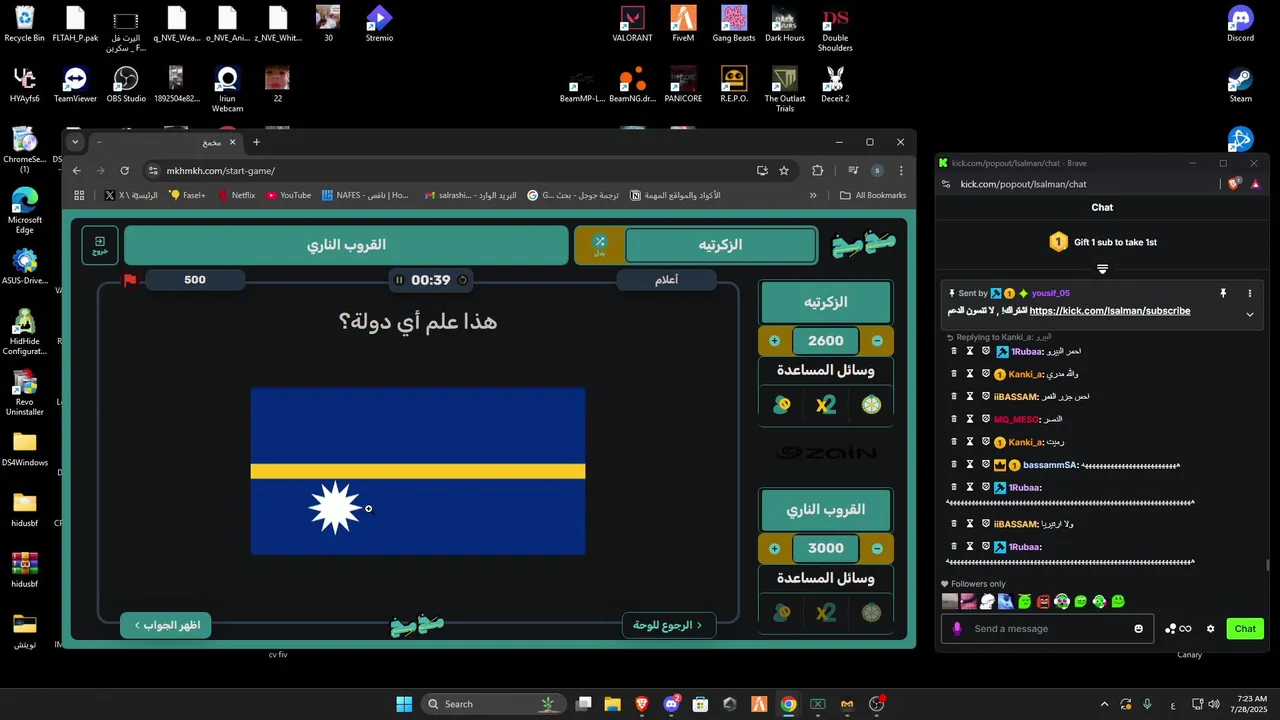Open the taskbar volume icon
Viewport: 1280px width, 720px height.
point(1213,704)
